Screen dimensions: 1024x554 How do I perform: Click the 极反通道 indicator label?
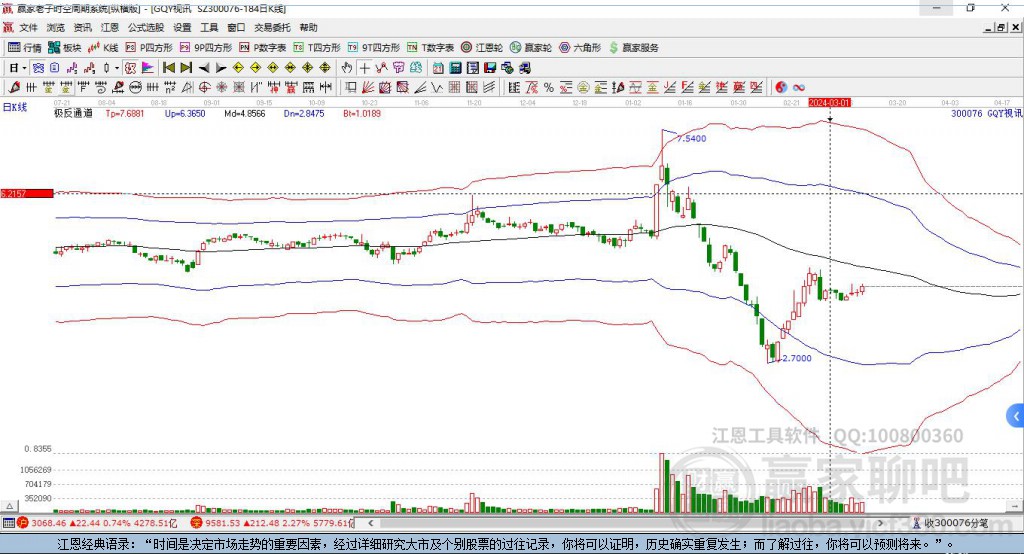point(73,113)
